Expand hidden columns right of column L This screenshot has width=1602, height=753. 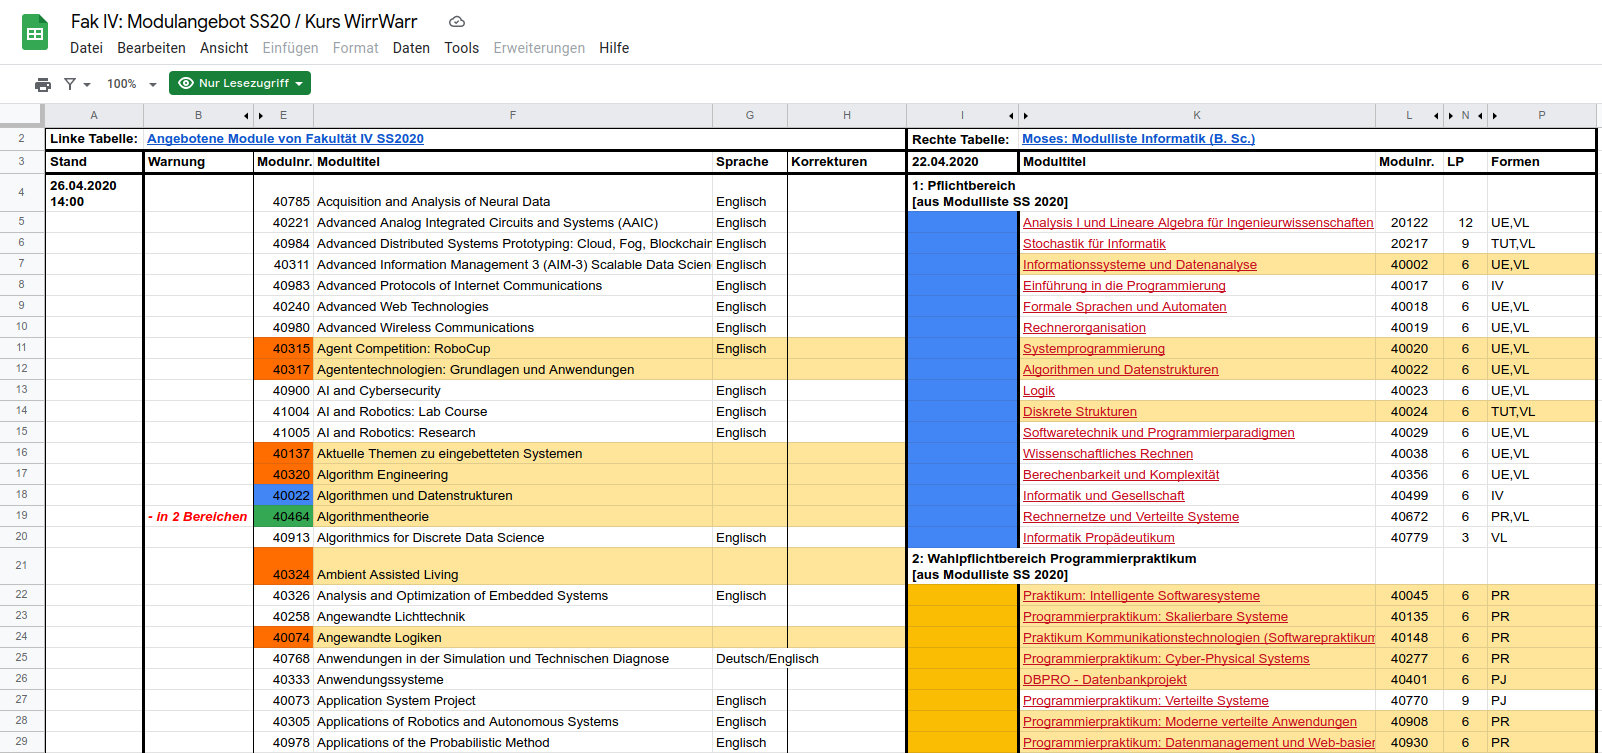point(1436,116)
